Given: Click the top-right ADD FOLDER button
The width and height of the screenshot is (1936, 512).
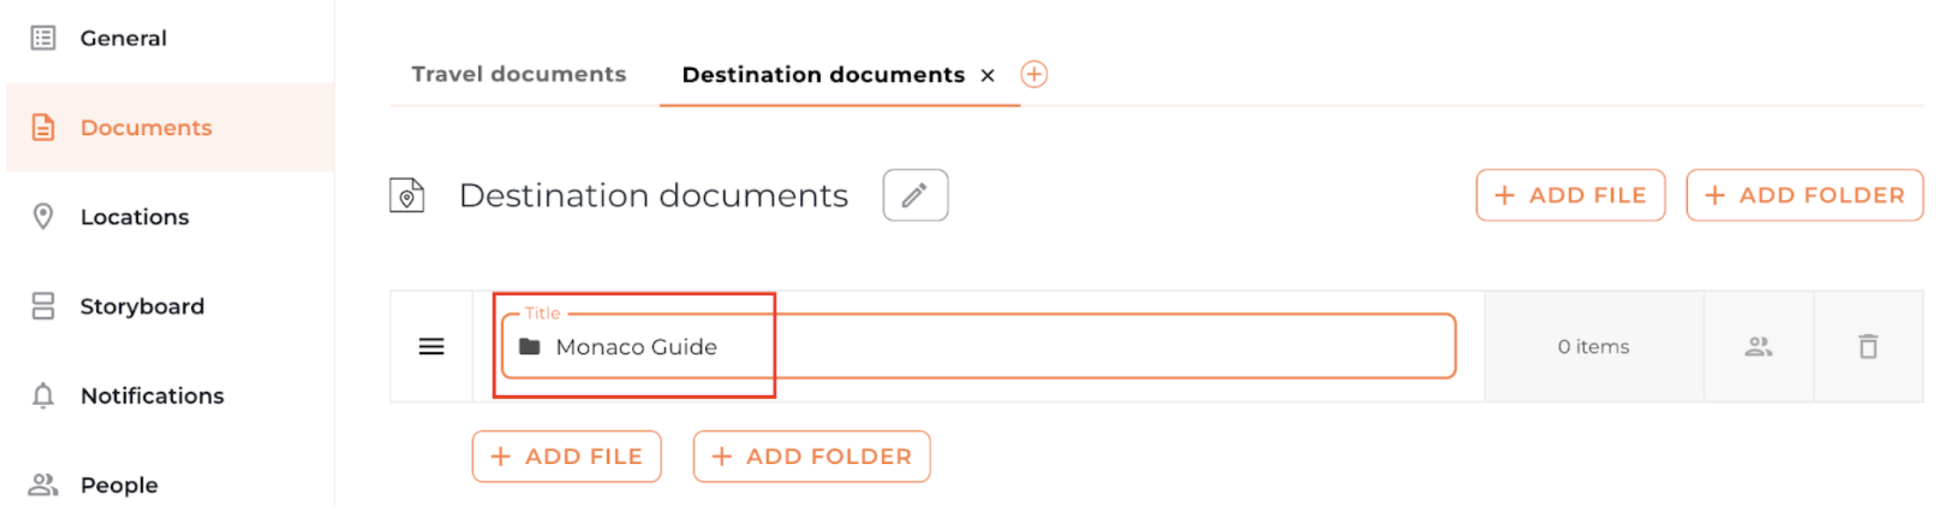Looking at the screenshot, I should point(1803,195).
